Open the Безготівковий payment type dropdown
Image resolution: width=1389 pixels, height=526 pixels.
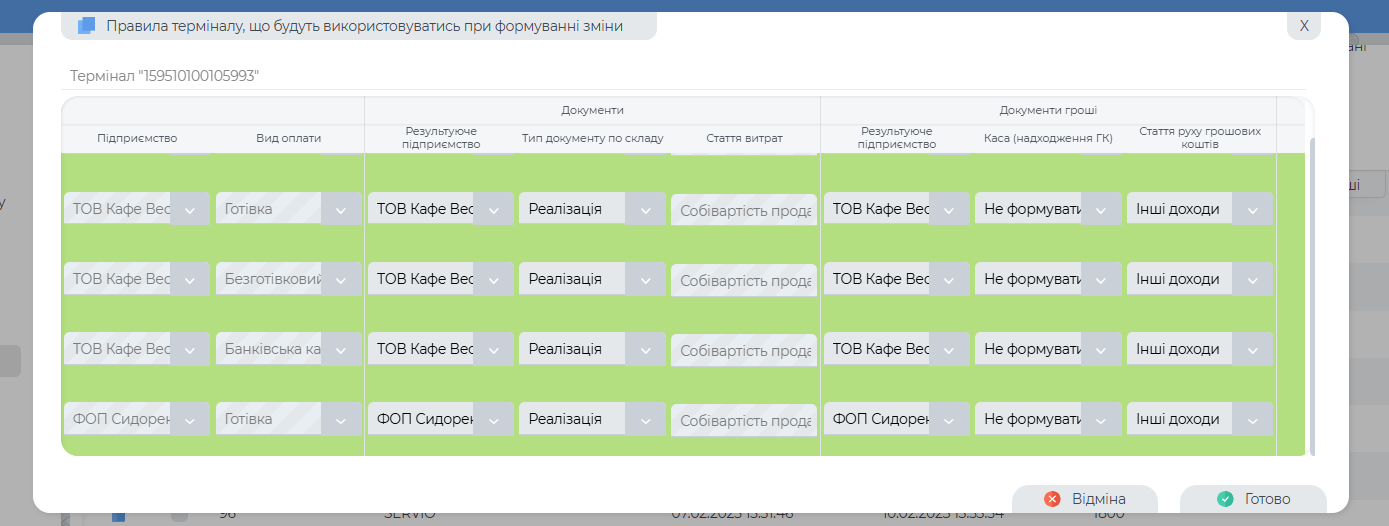click(341, 280)
